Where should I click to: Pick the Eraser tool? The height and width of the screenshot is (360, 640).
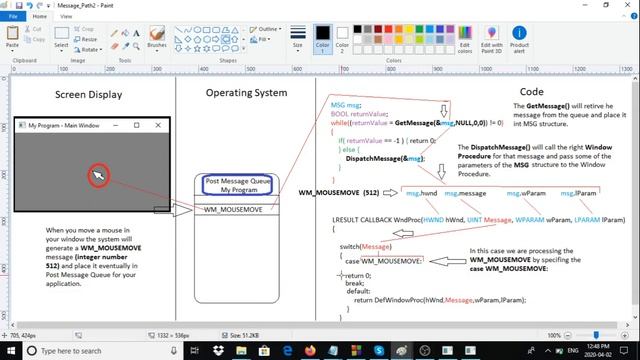tap(114, 46)
